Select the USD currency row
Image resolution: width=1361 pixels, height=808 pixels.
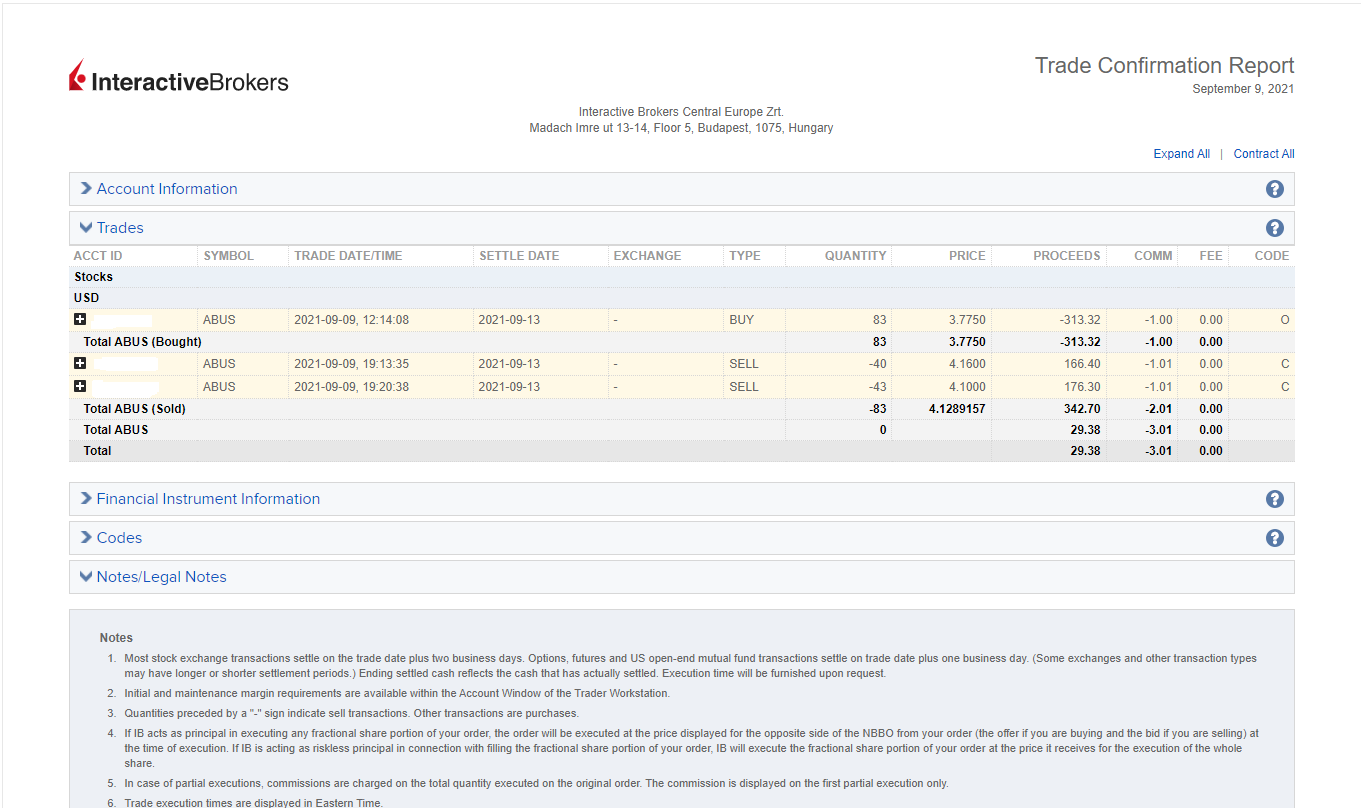(x=681, y=298)
